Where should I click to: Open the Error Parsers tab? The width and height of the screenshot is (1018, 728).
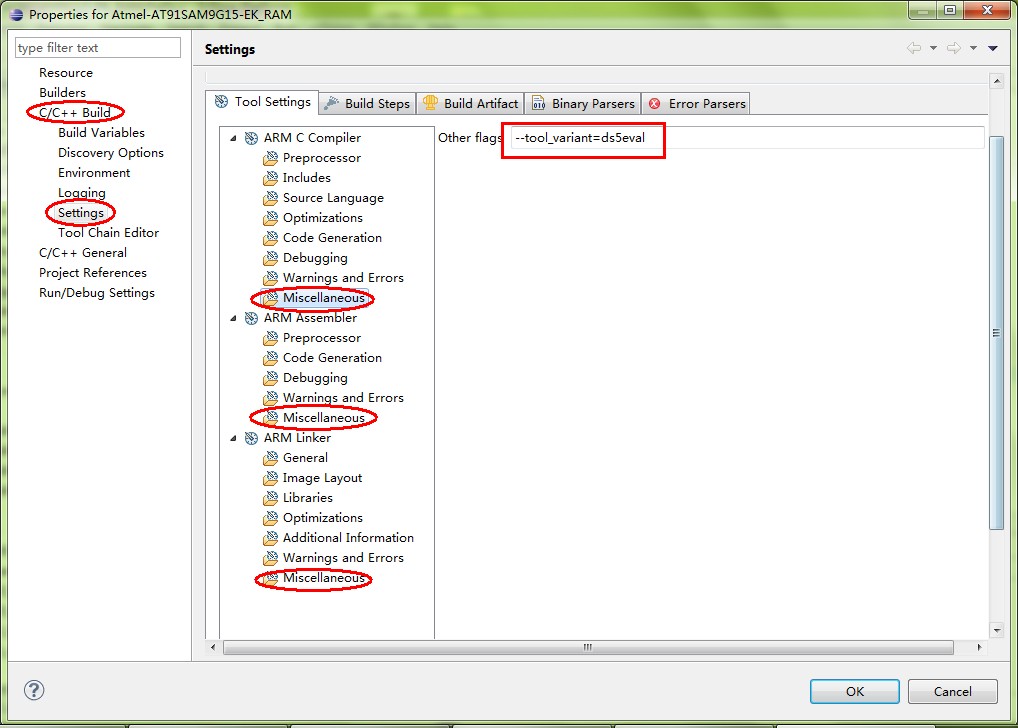pyautogui.click(x=697, y=103)
